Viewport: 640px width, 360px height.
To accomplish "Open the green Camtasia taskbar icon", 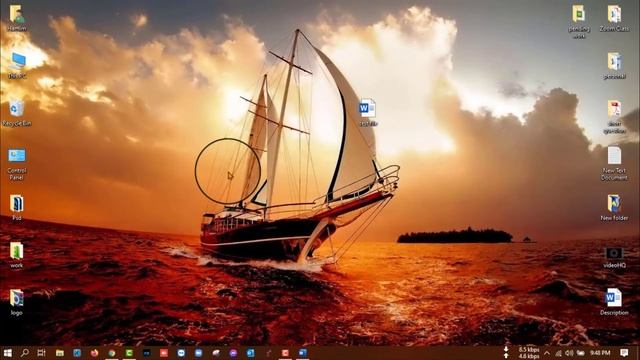I will (x=129, y=353).
